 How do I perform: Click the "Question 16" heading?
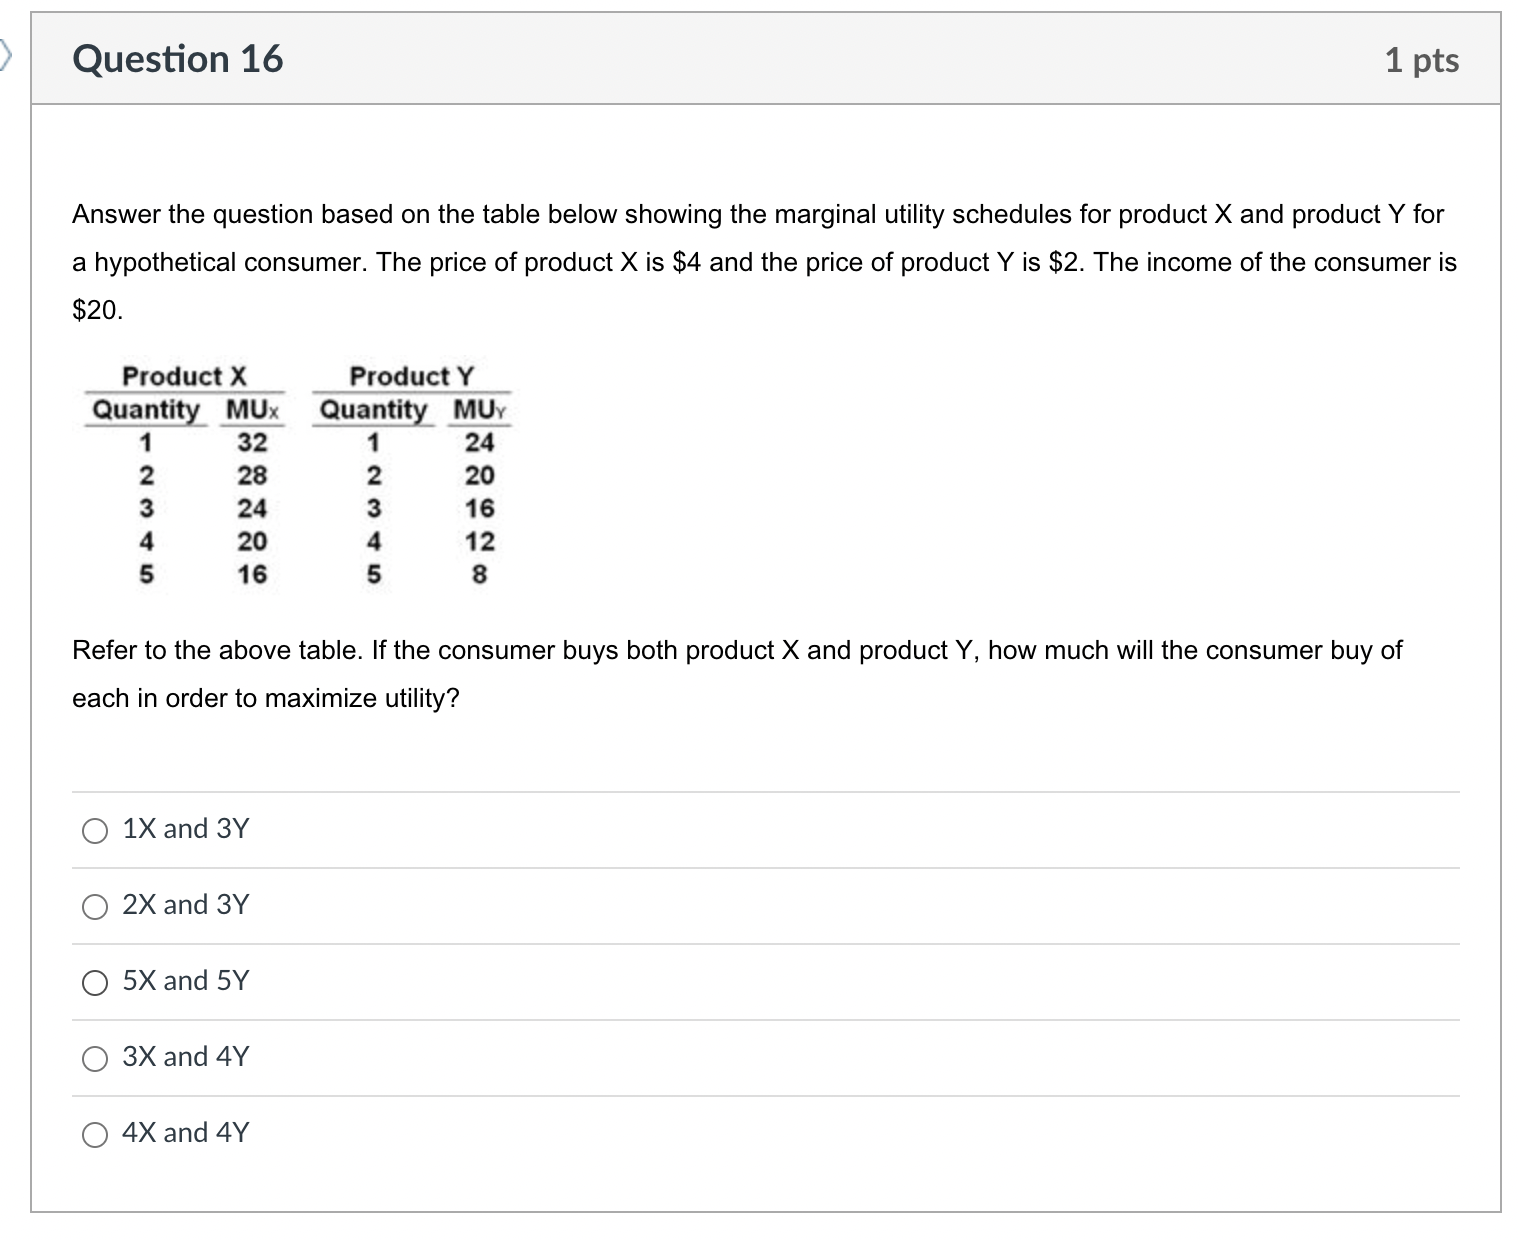(178, 59)
